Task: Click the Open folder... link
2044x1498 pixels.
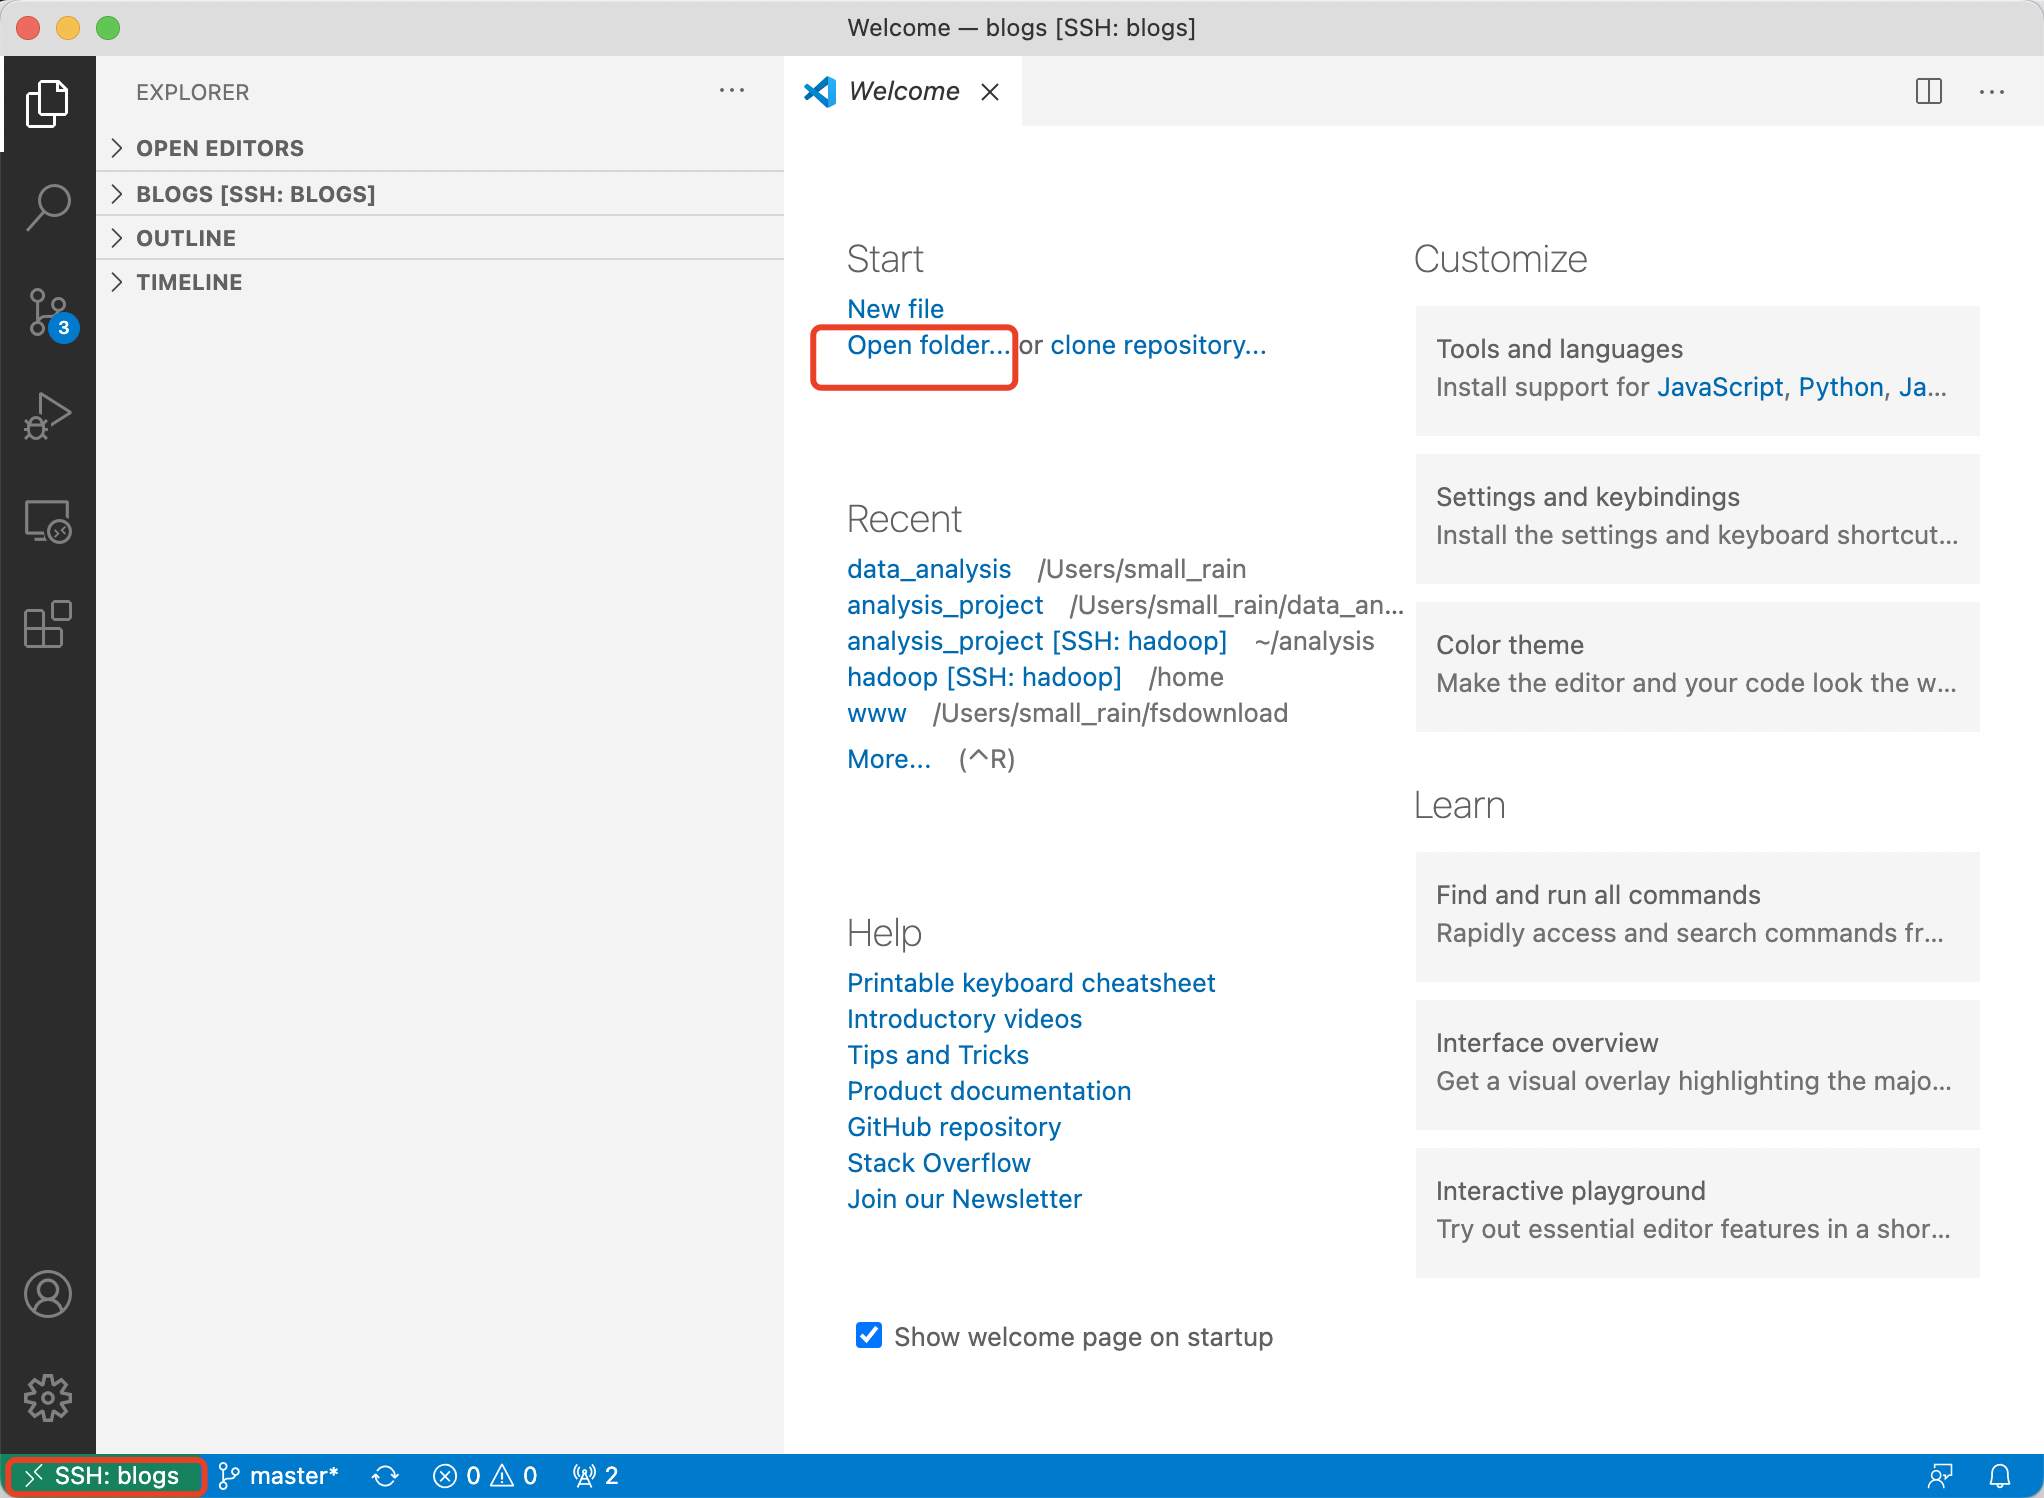Action: tap(927, 345)
